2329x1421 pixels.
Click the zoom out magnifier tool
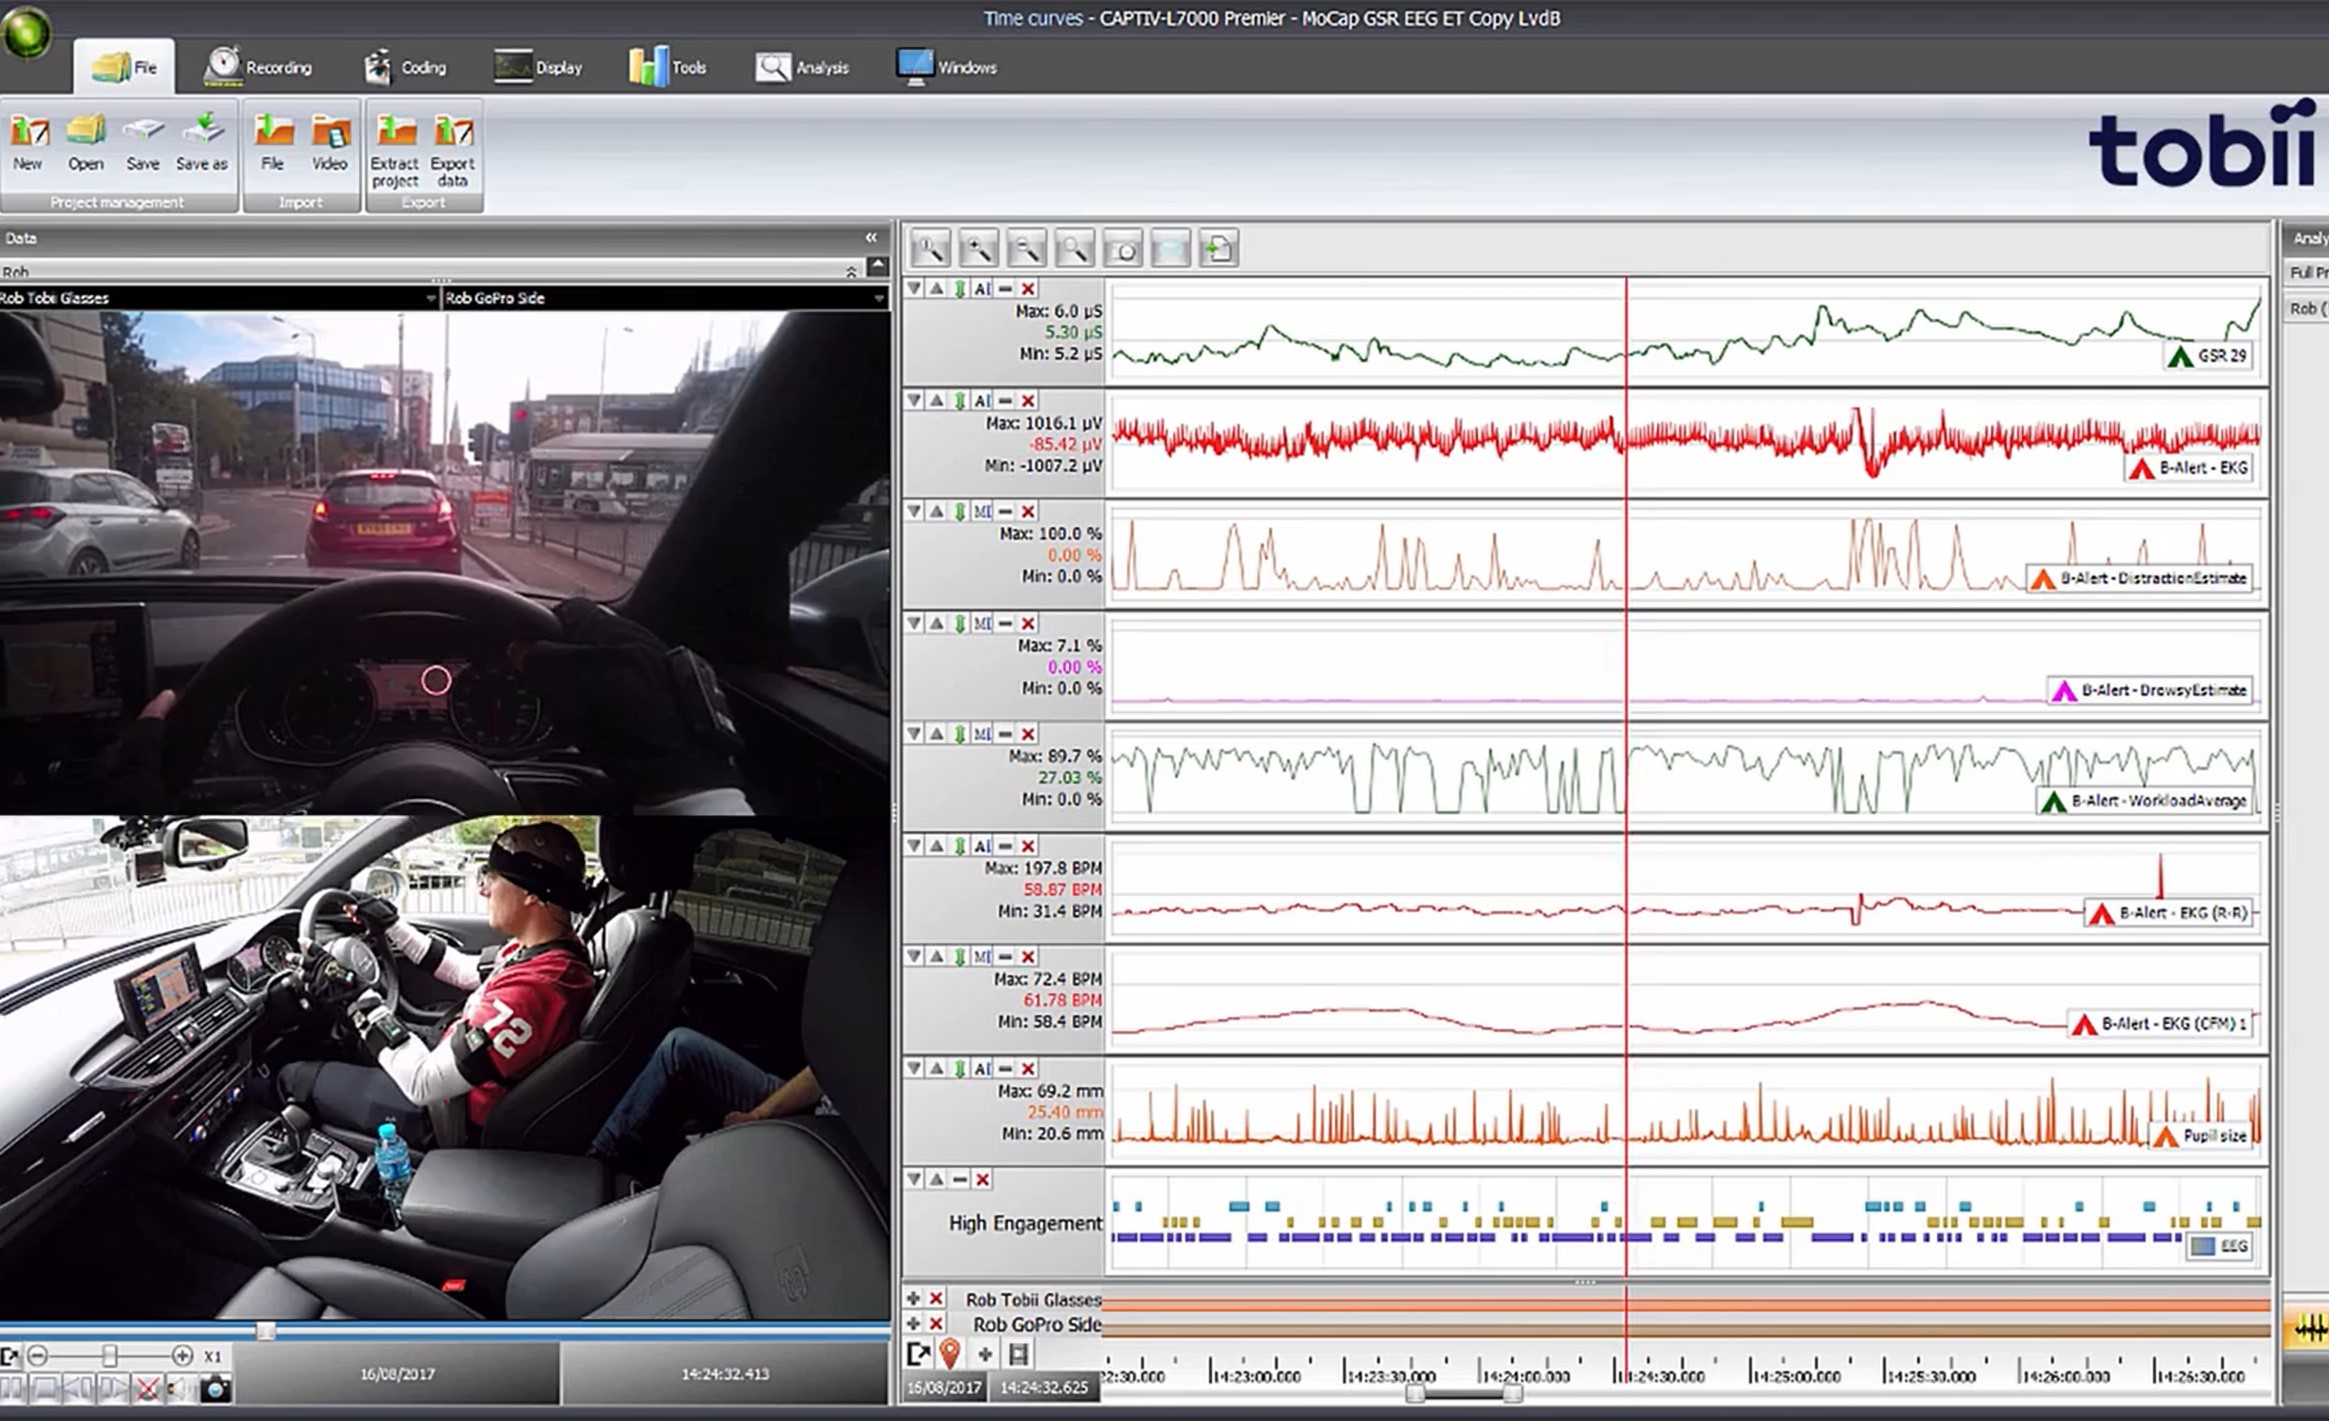1026,248
